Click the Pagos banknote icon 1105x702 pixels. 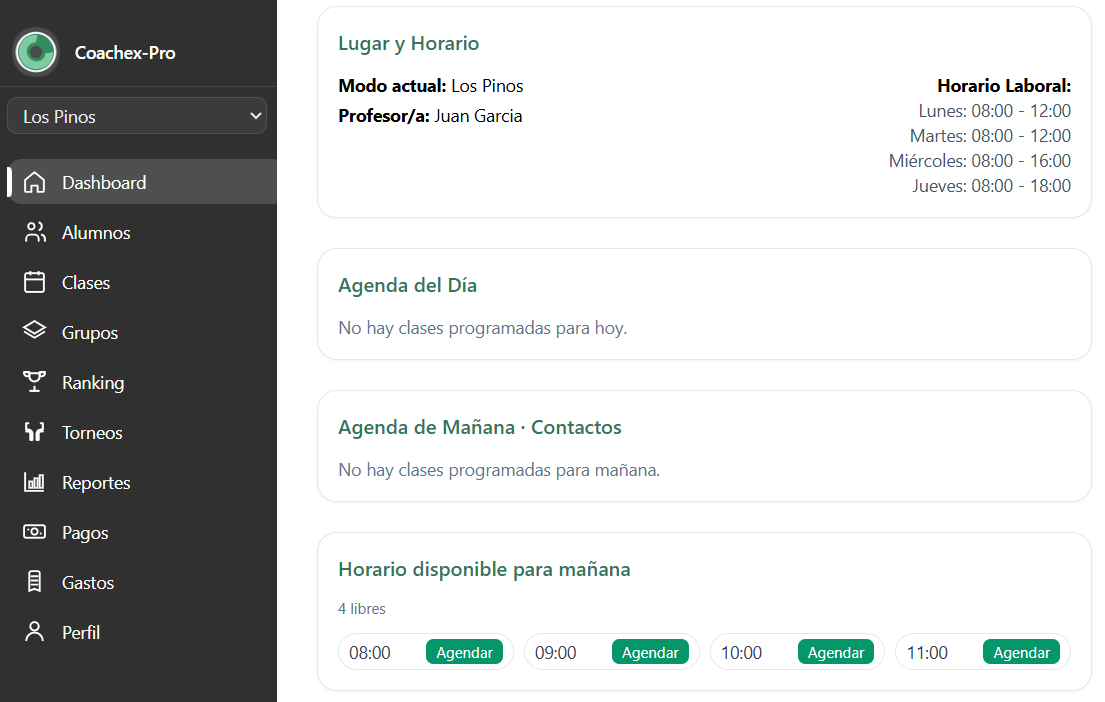click(35, 532)
